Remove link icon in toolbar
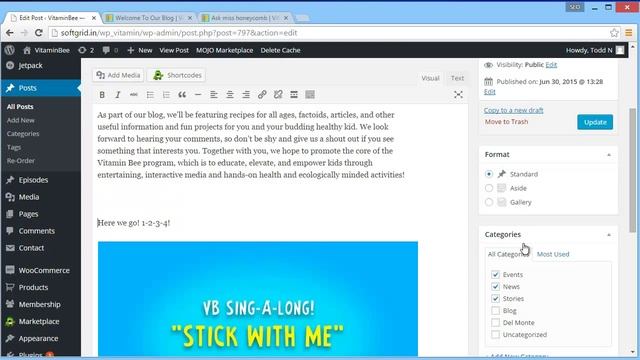Image resolution: width=640 pixels, height=360 pixels. click(278, 95)
